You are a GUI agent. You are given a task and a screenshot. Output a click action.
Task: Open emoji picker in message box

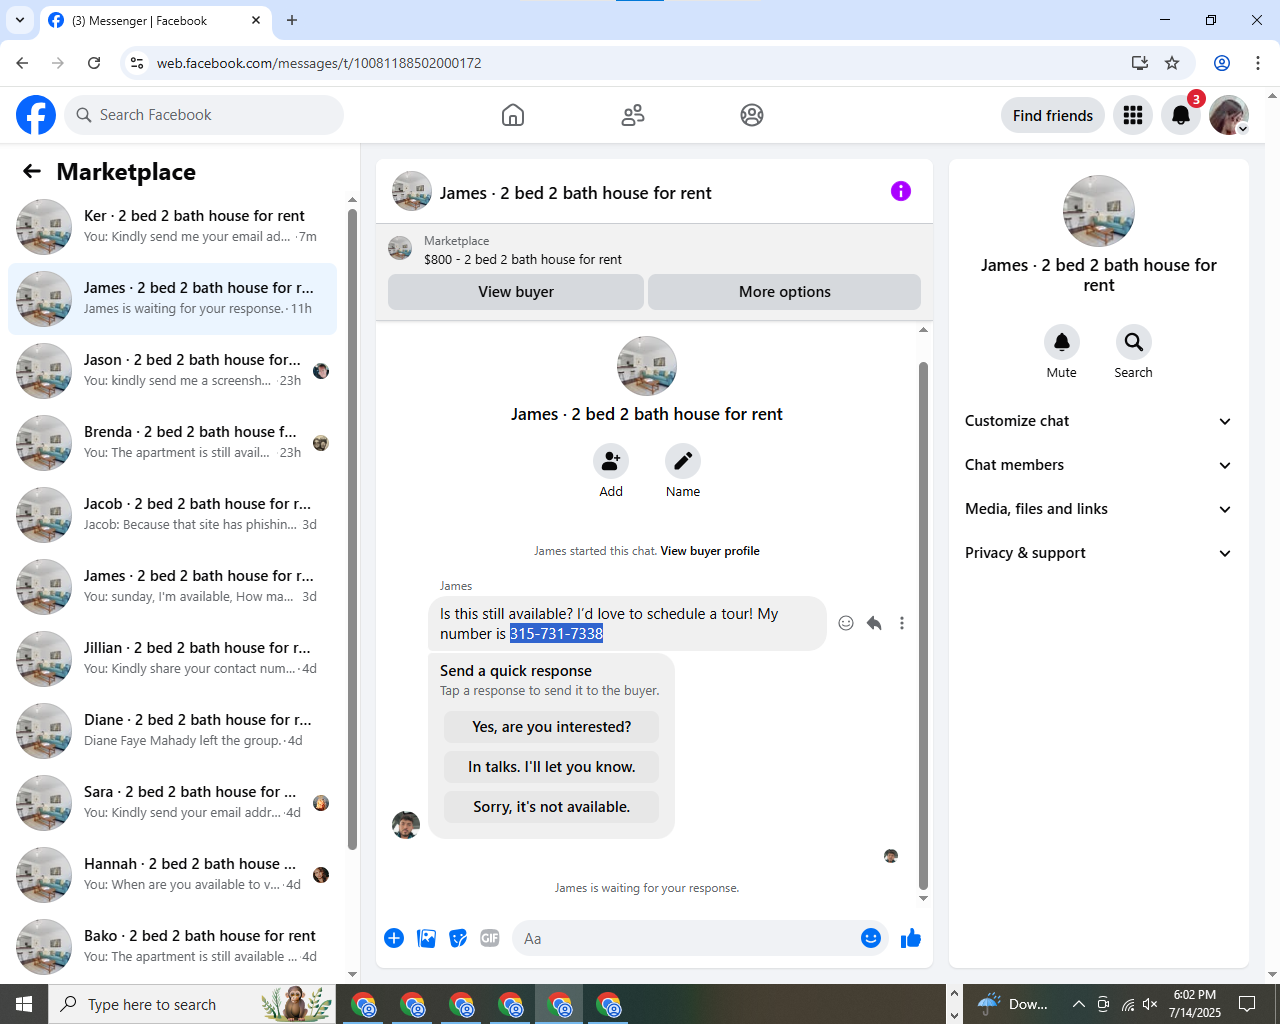coord(871,938)
